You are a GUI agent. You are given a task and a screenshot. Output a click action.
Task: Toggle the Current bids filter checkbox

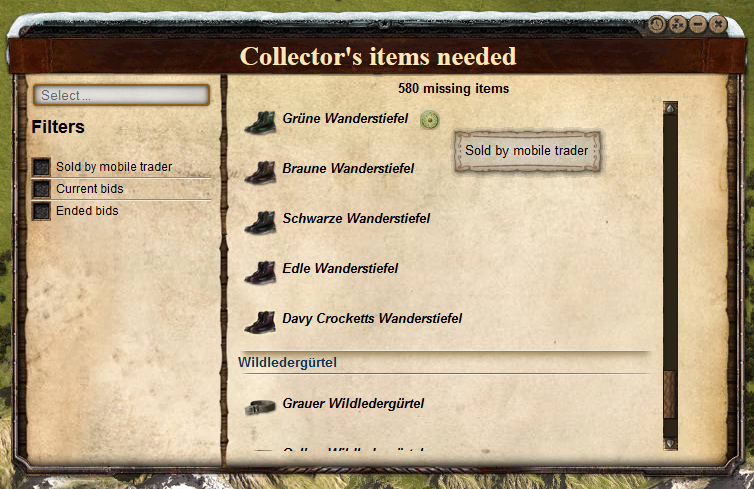pyautogui.click(x=41, y=189)
